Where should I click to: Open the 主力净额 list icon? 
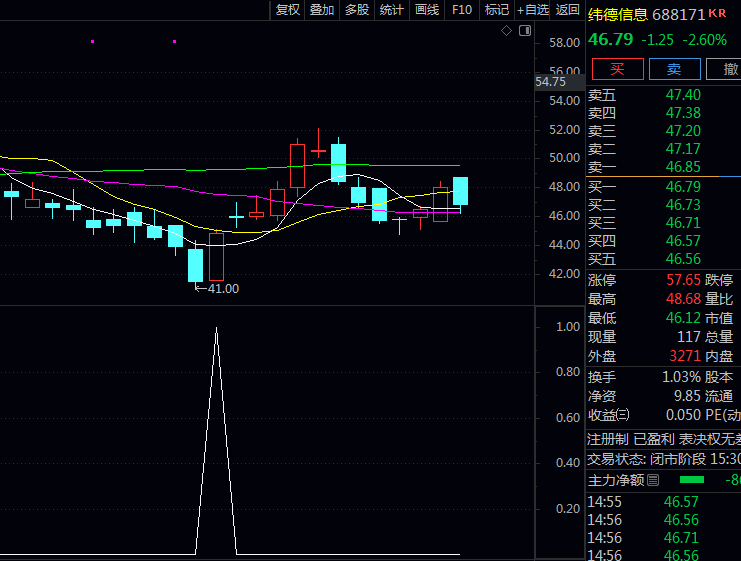point(654,481)
